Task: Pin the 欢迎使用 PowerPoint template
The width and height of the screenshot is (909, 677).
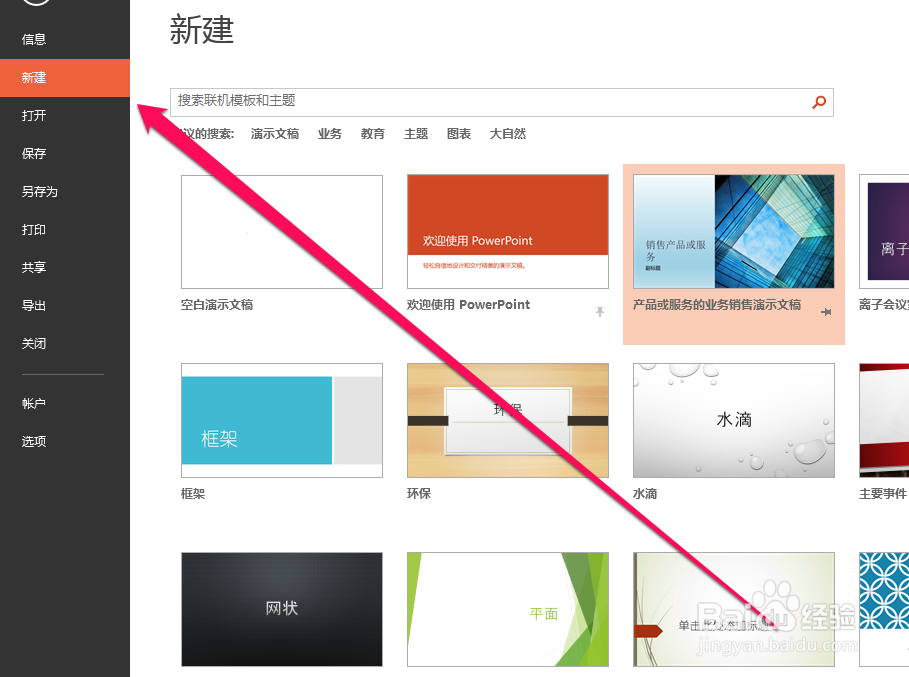Action: point(600,312)
